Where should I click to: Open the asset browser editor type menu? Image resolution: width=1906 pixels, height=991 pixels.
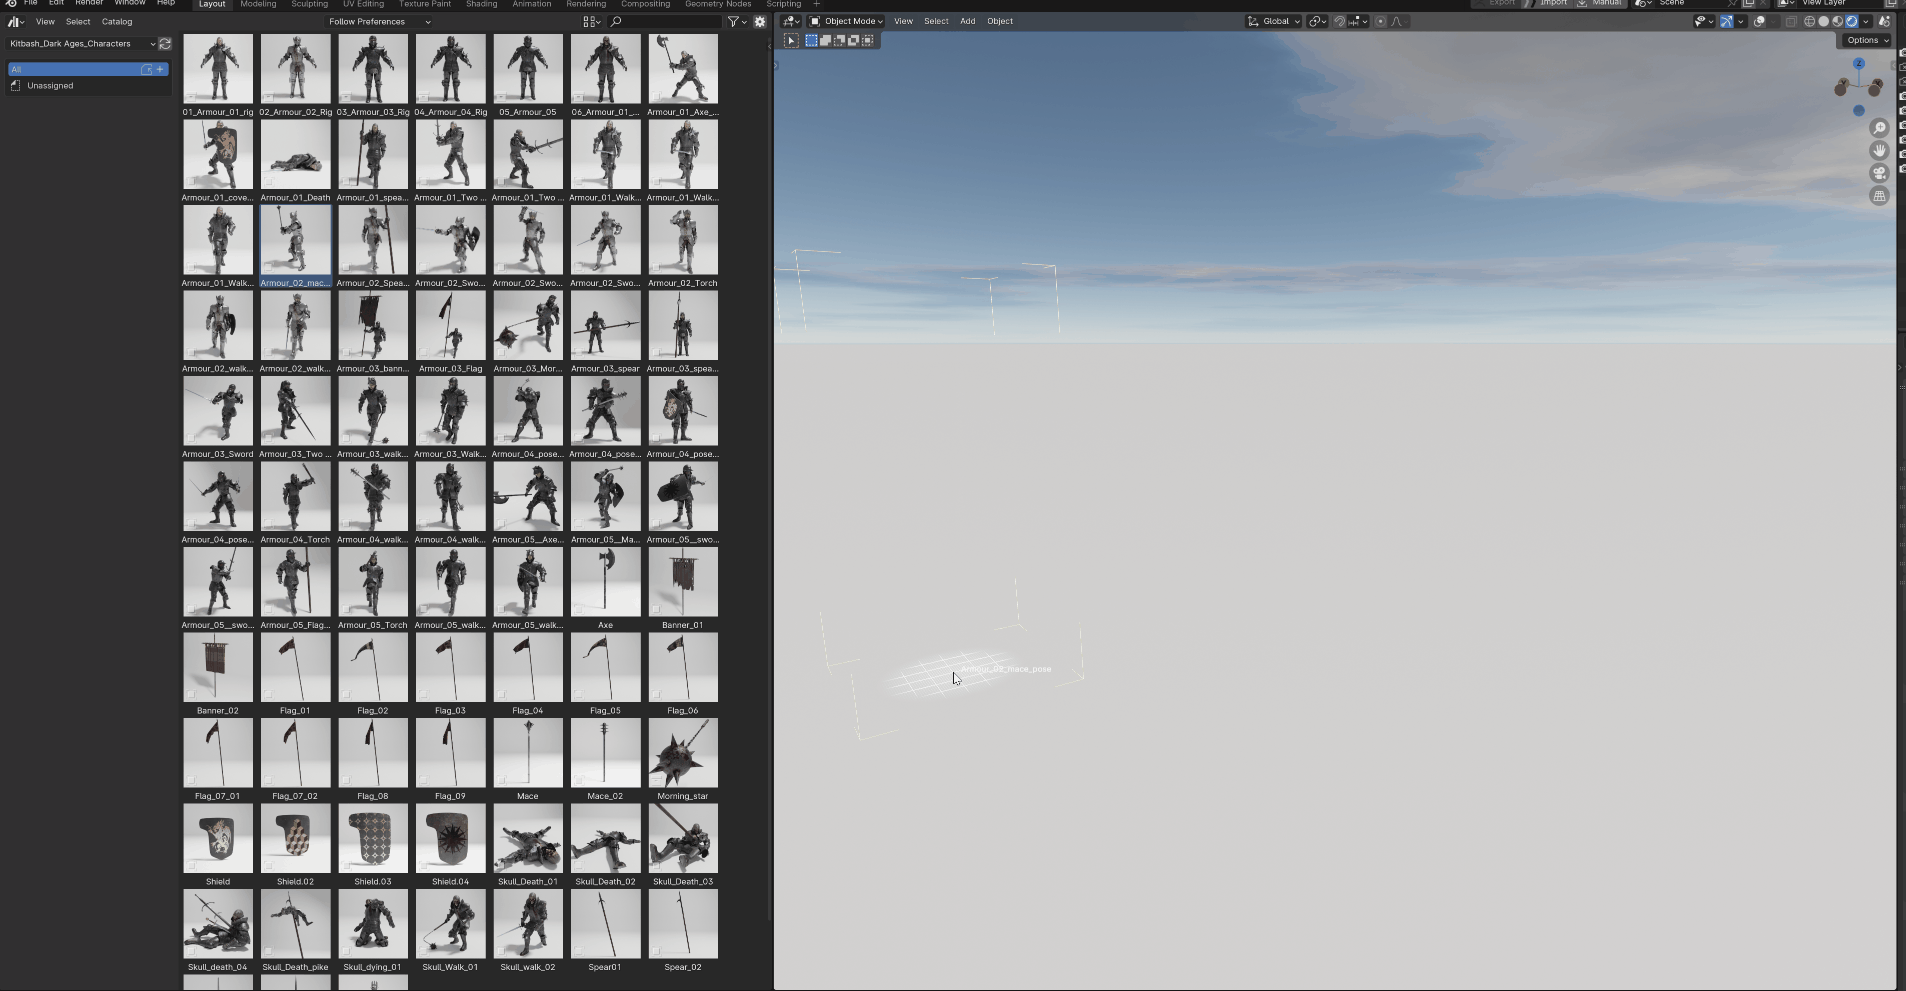pyautogui.click(x=15, y=21)
